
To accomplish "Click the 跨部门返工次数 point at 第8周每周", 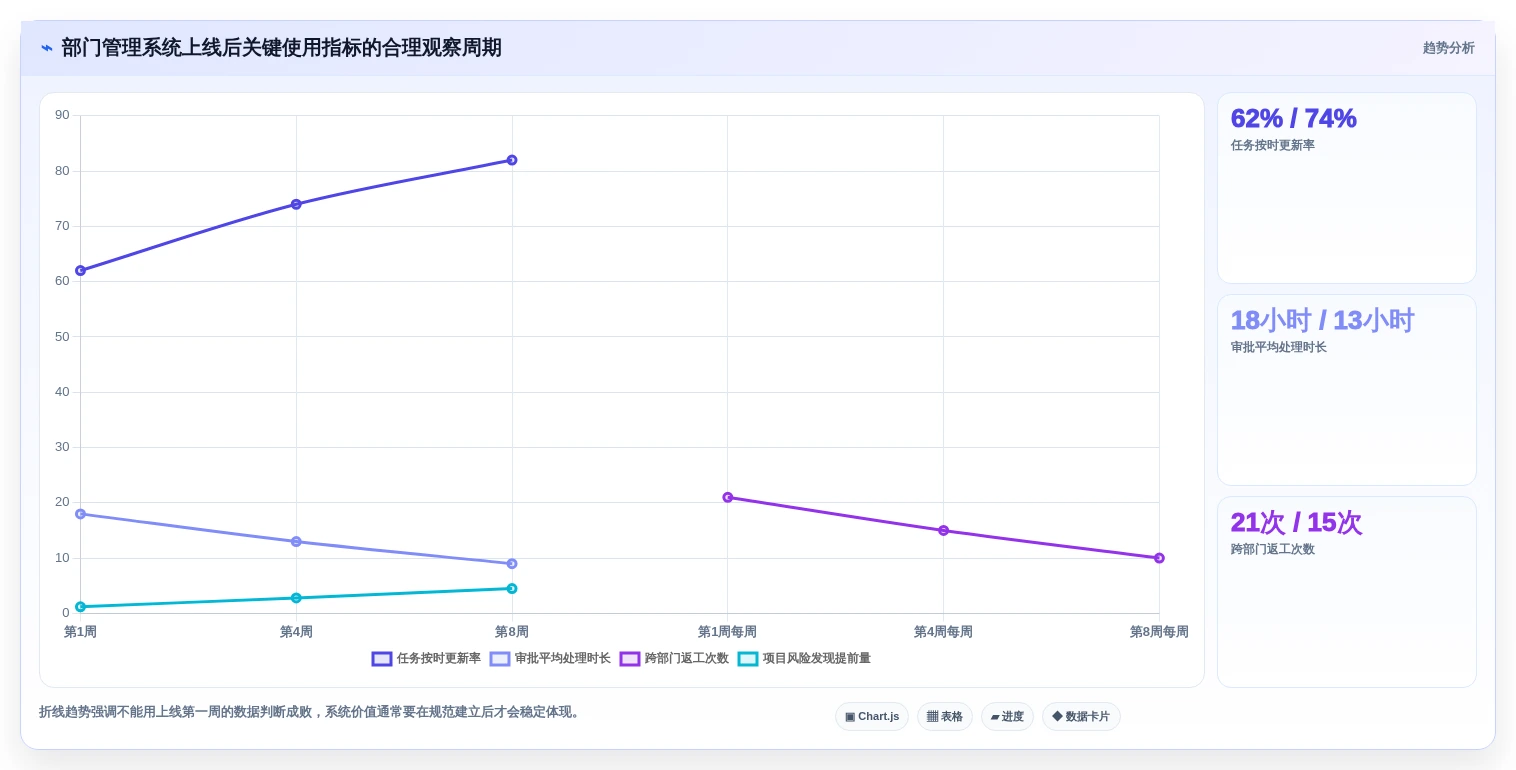I will 1159,558.
